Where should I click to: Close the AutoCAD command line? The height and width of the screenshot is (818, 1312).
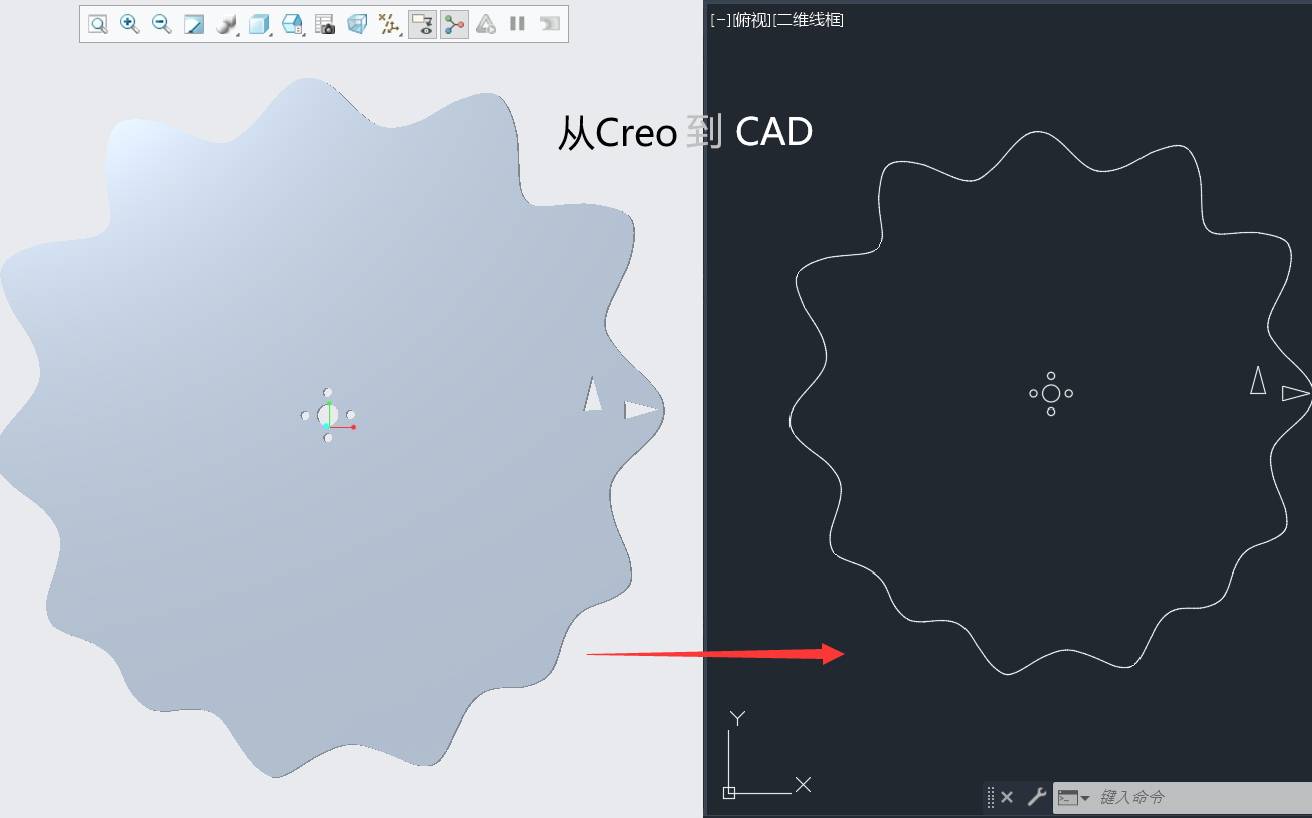1007,797
